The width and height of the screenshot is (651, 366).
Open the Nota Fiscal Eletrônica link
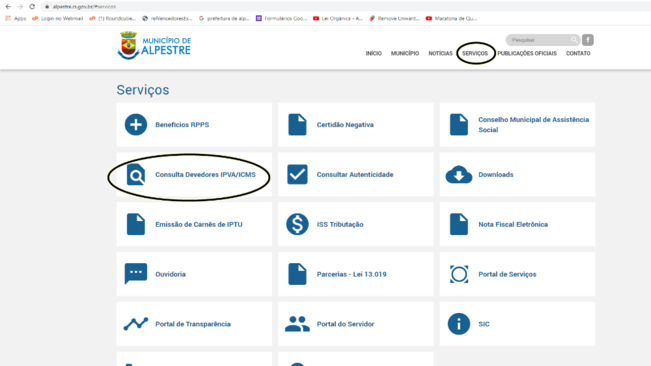[x=513, y=224]
